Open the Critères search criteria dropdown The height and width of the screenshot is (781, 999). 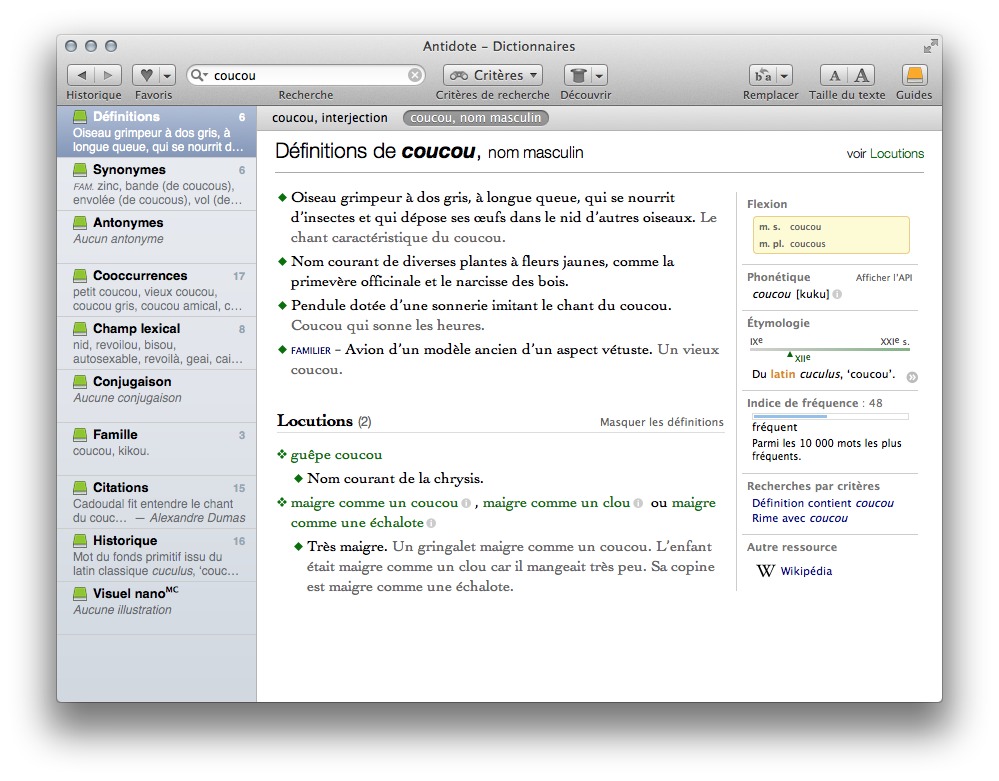[x=493, y=75]
